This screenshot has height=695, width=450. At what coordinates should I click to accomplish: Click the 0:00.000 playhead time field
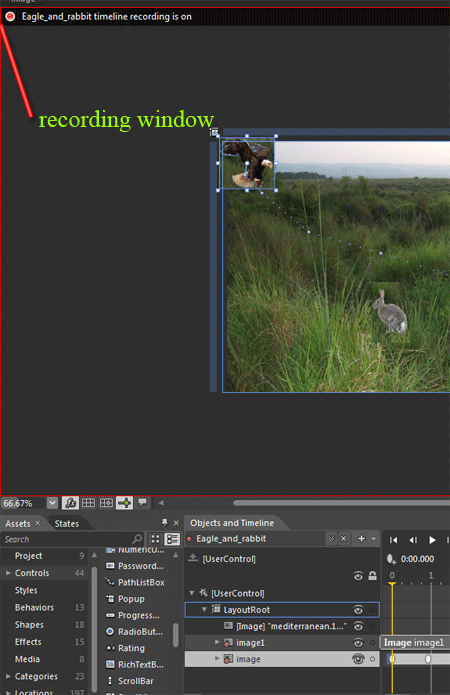pyautogui.click(x=417, y=559)
